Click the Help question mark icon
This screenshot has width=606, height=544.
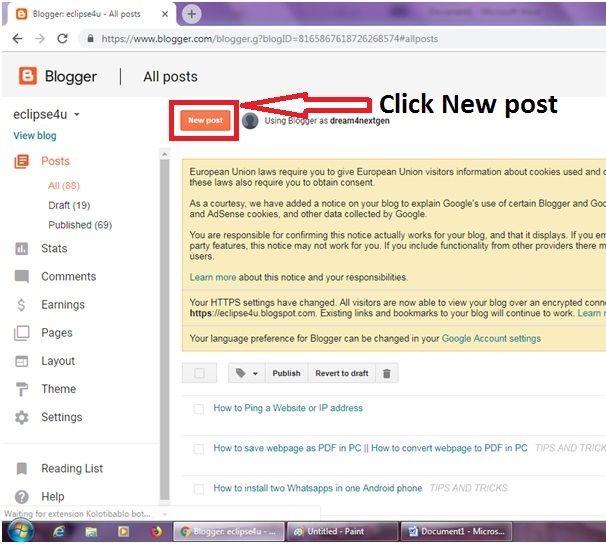22,496
